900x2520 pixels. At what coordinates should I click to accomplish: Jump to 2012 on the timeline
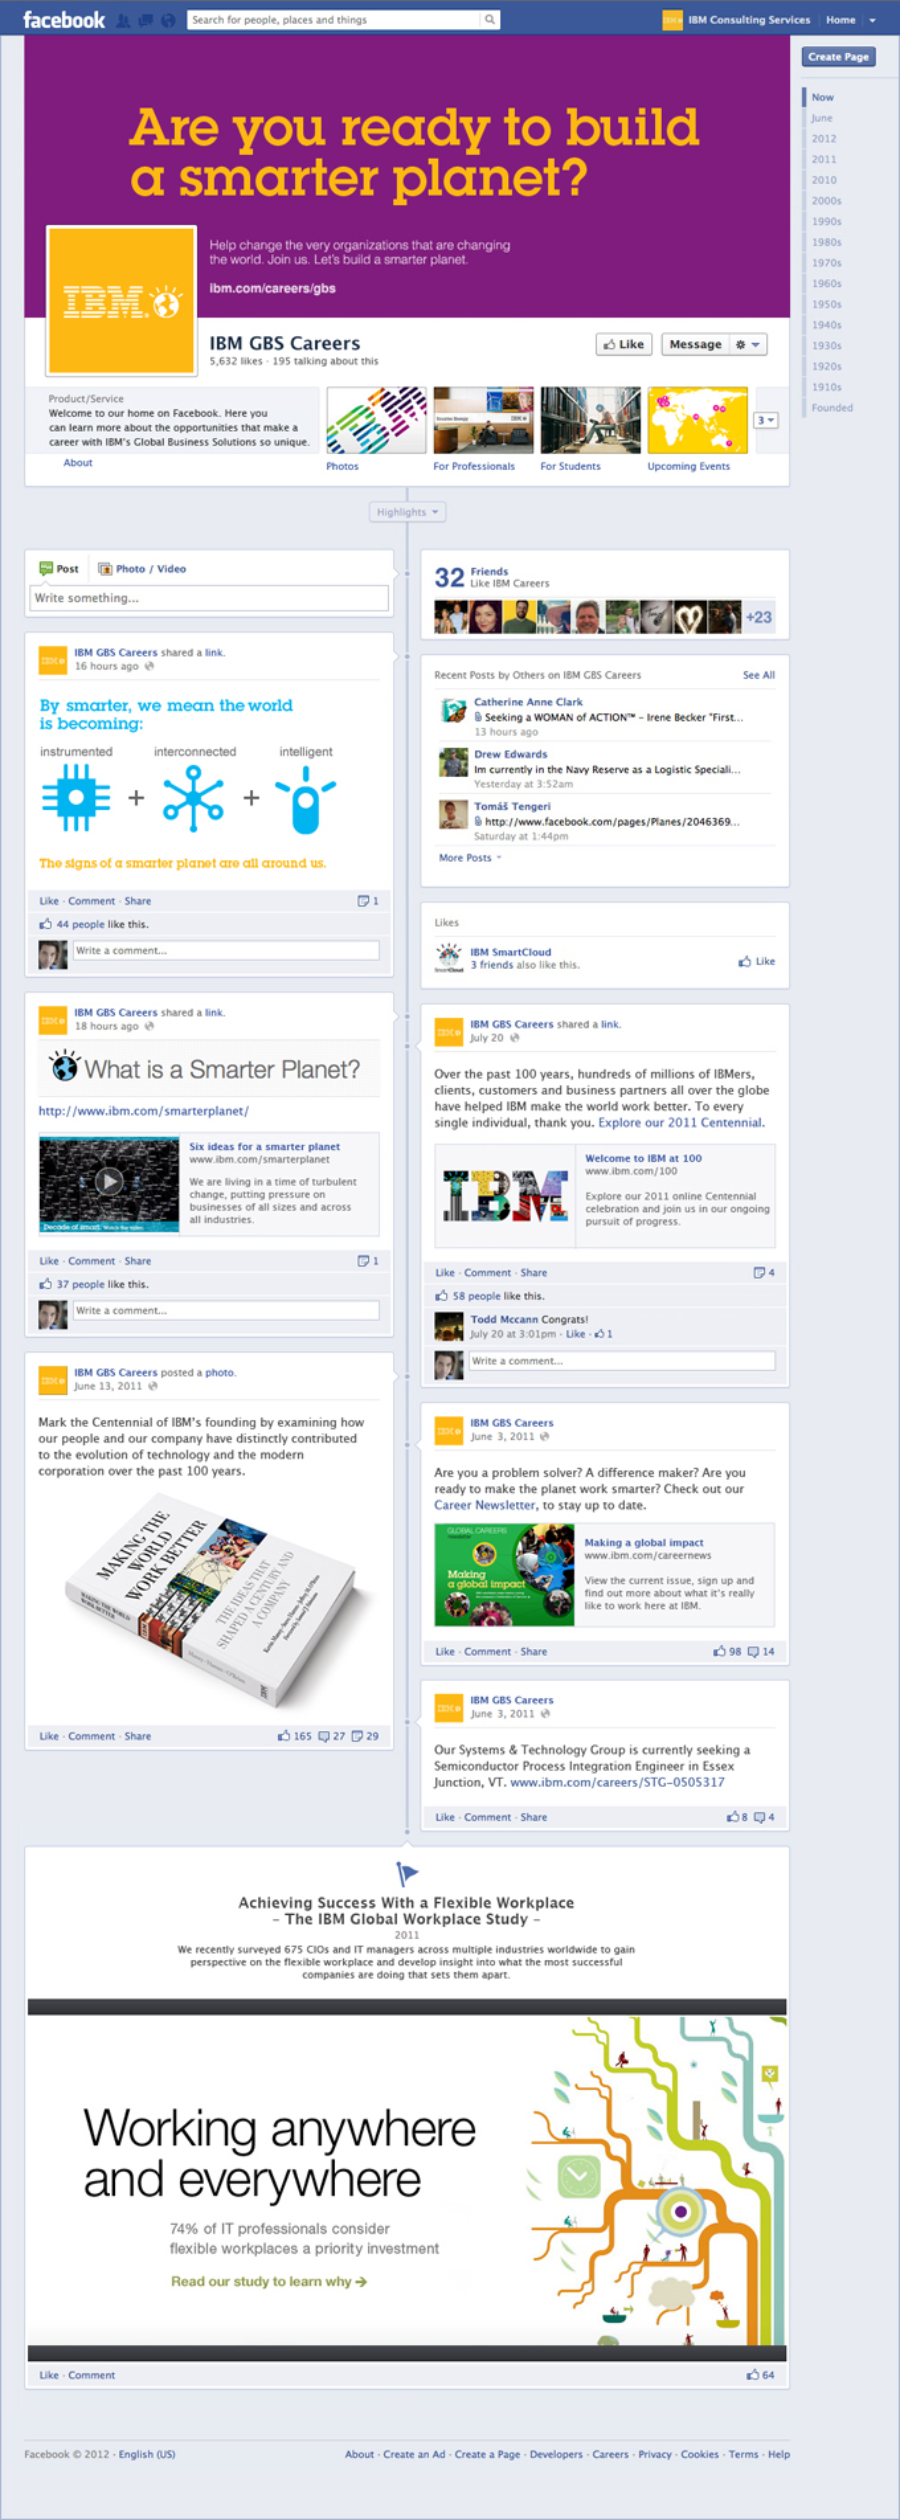pos(823,139)
